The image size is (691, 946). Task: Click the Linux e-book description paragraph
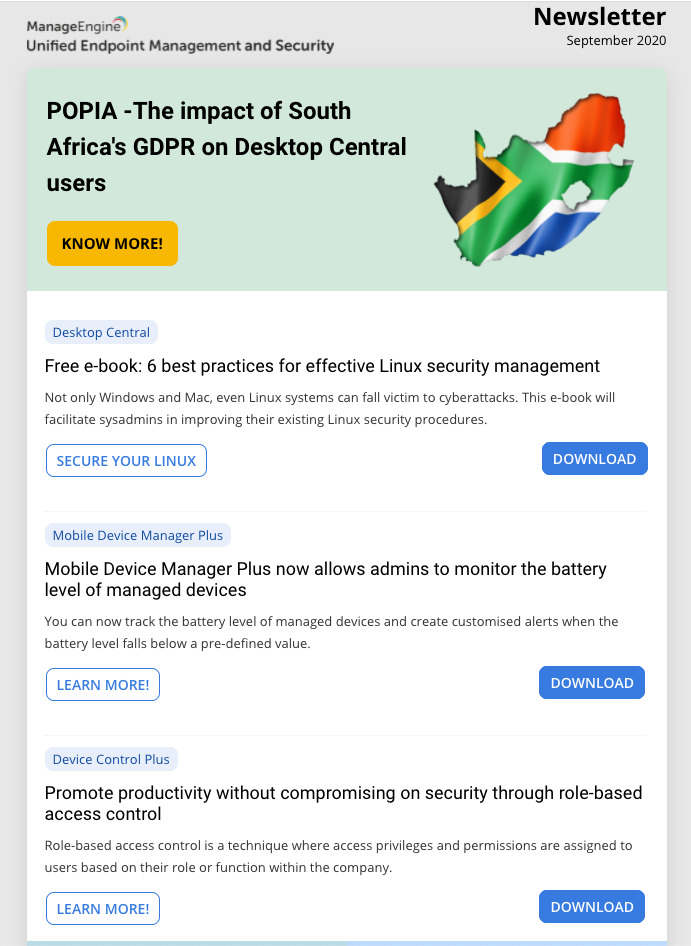pos(330,408)
